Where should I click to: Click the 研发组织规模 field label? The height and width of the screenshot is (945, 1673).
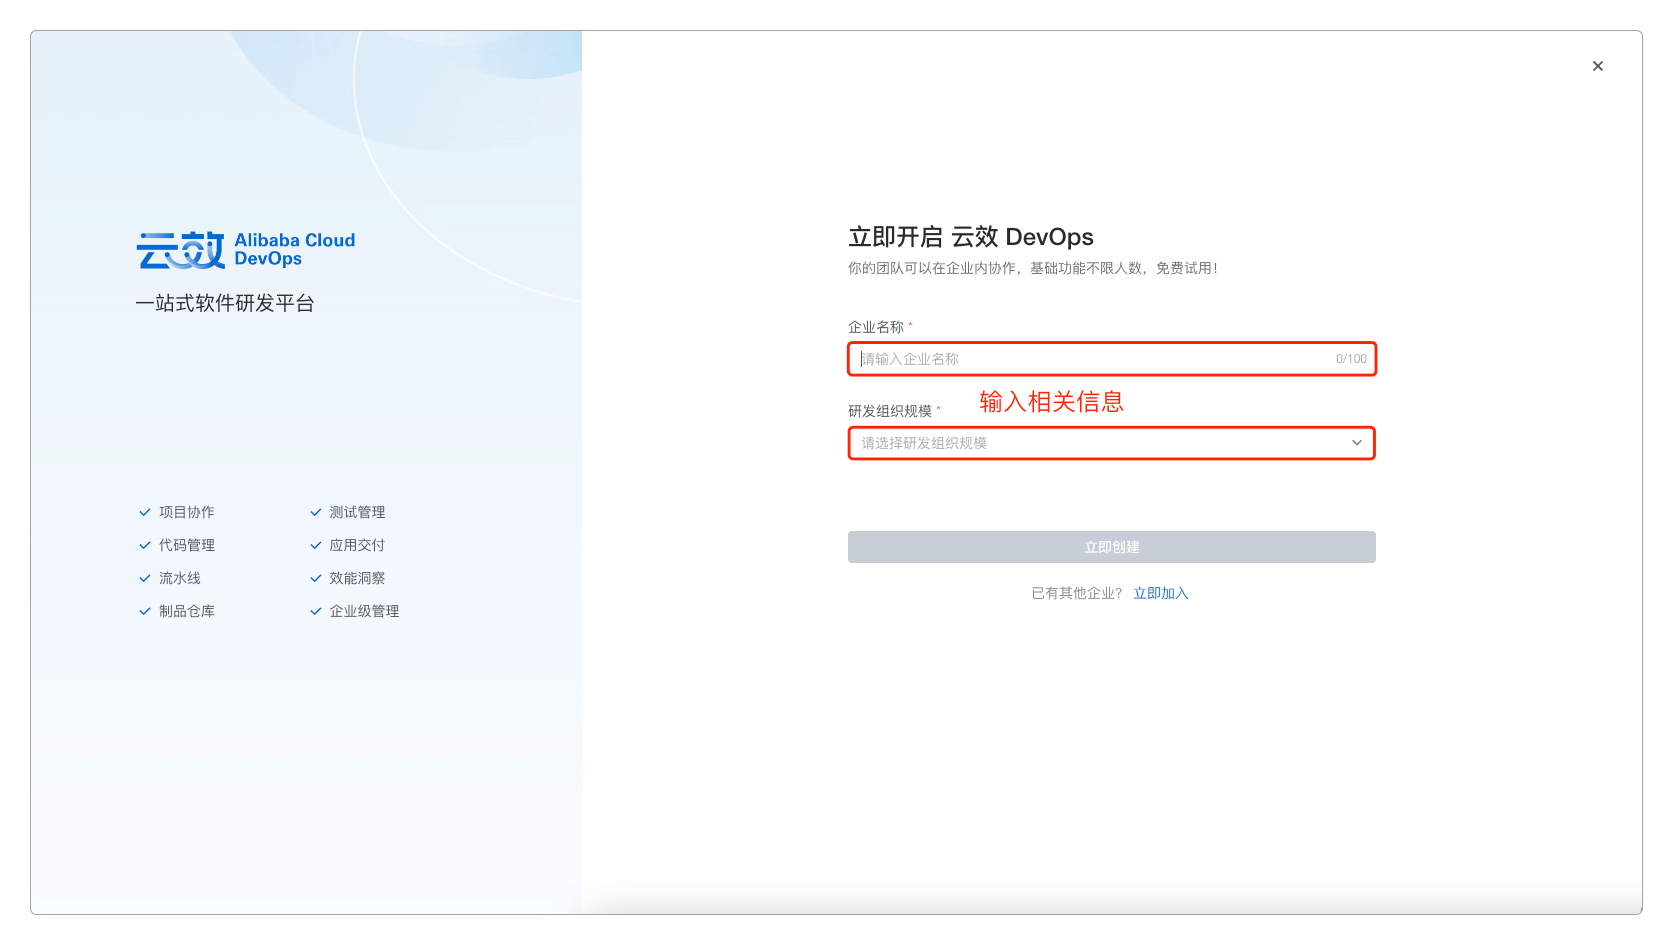coord(890,411)
